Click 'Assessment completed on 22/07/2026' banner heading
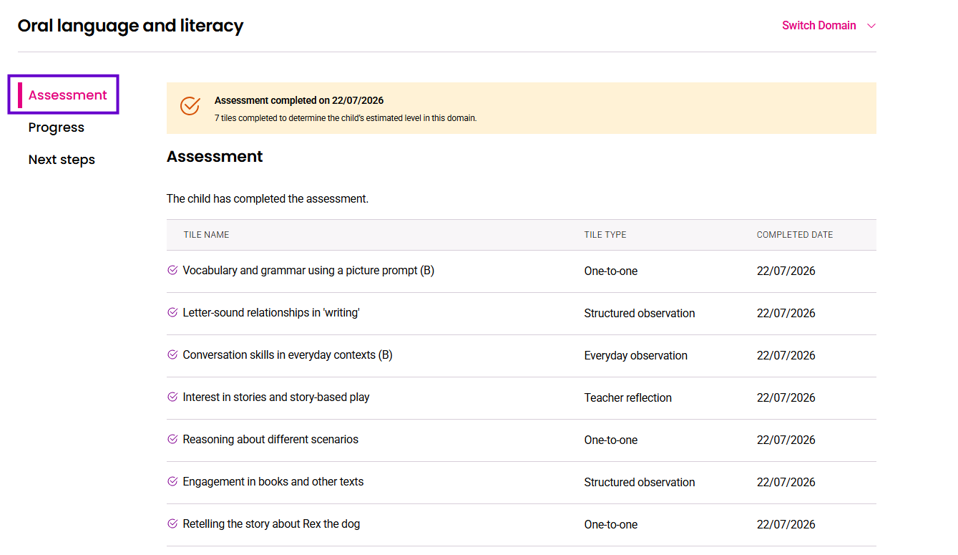 (x=299, y=100)
